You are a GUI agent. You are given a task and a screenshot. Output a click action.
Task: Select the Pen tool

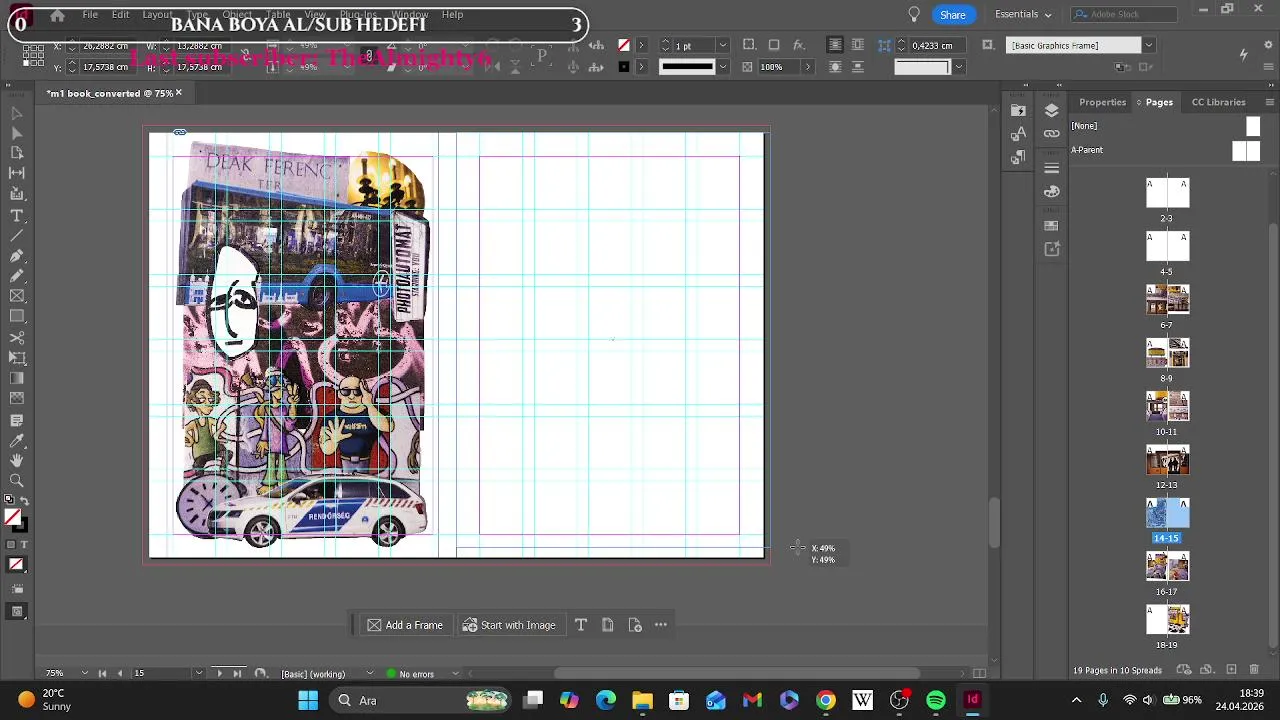tap(17, 256)
